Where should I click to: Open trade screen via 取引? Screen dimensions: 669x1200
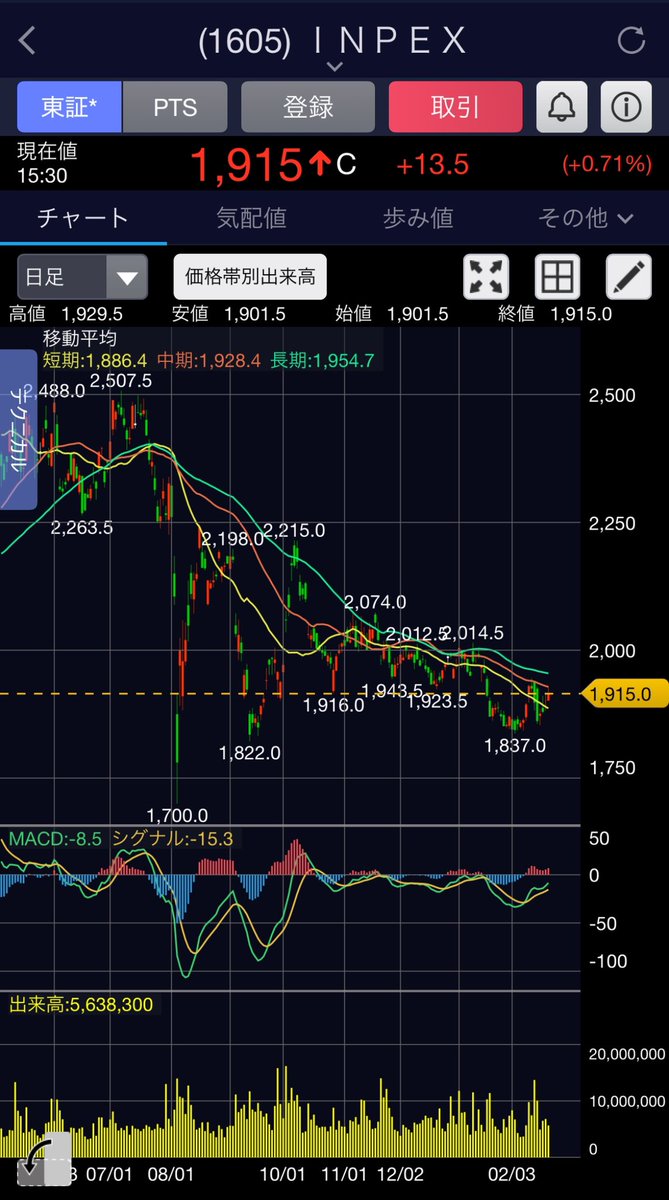(x=455, y=107)
